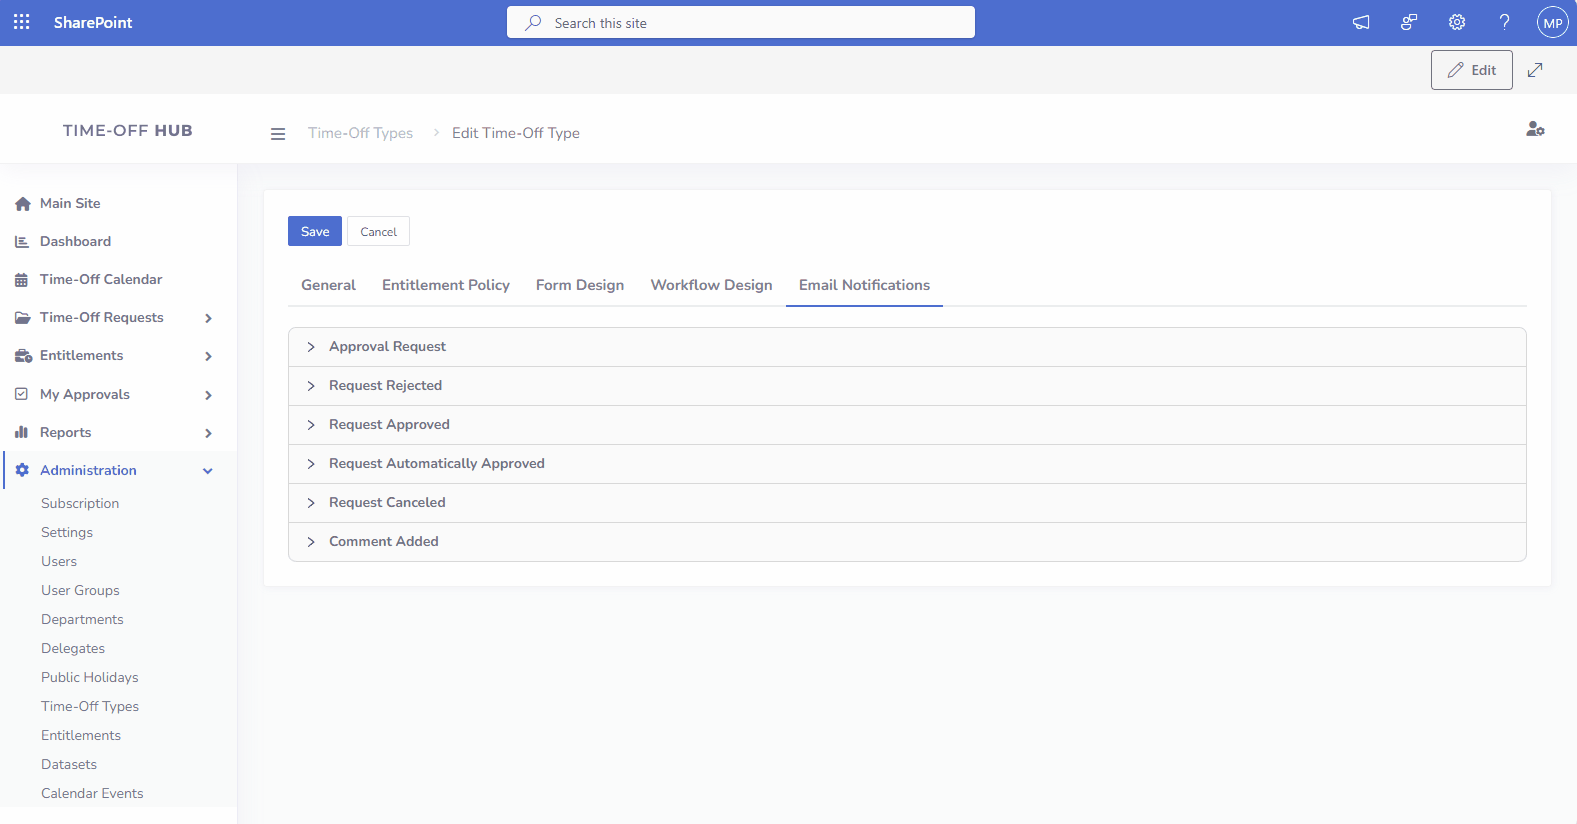Click the Time-Off Types breadcrumb link
This screenshot has width=1577, height=824.
click(360, 133)
